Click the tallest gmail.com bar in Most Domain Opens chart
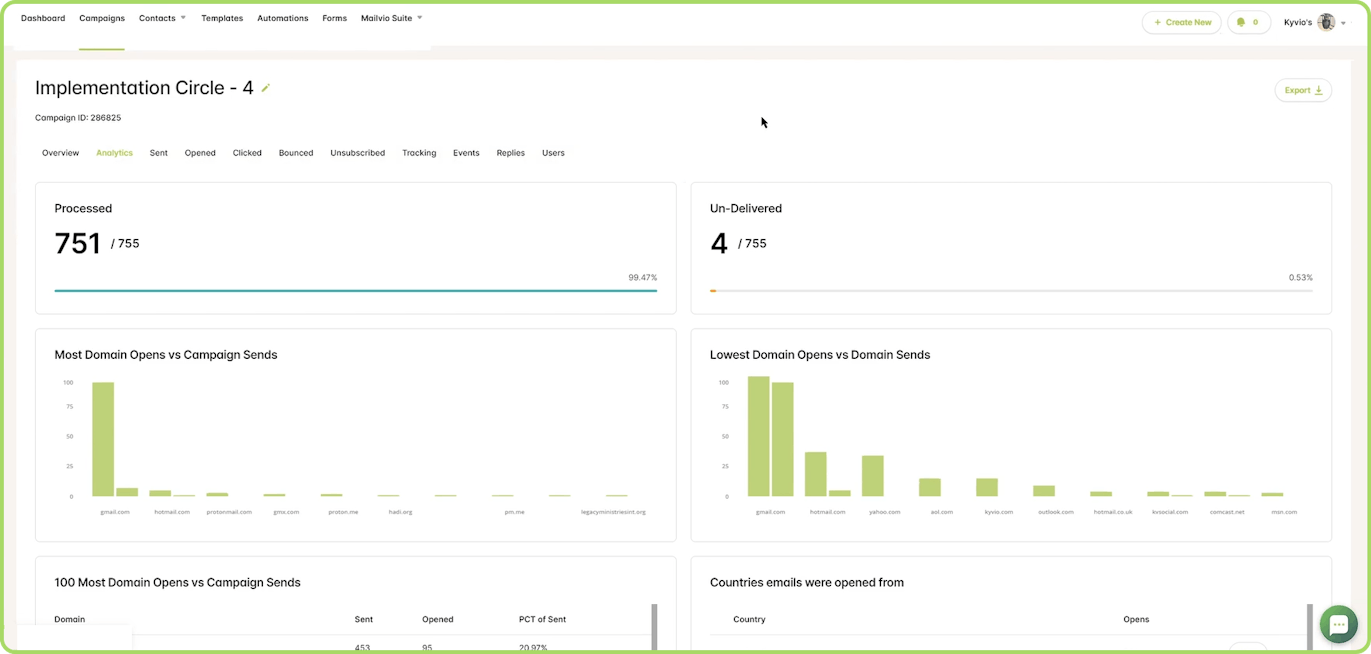 point(103,440)
